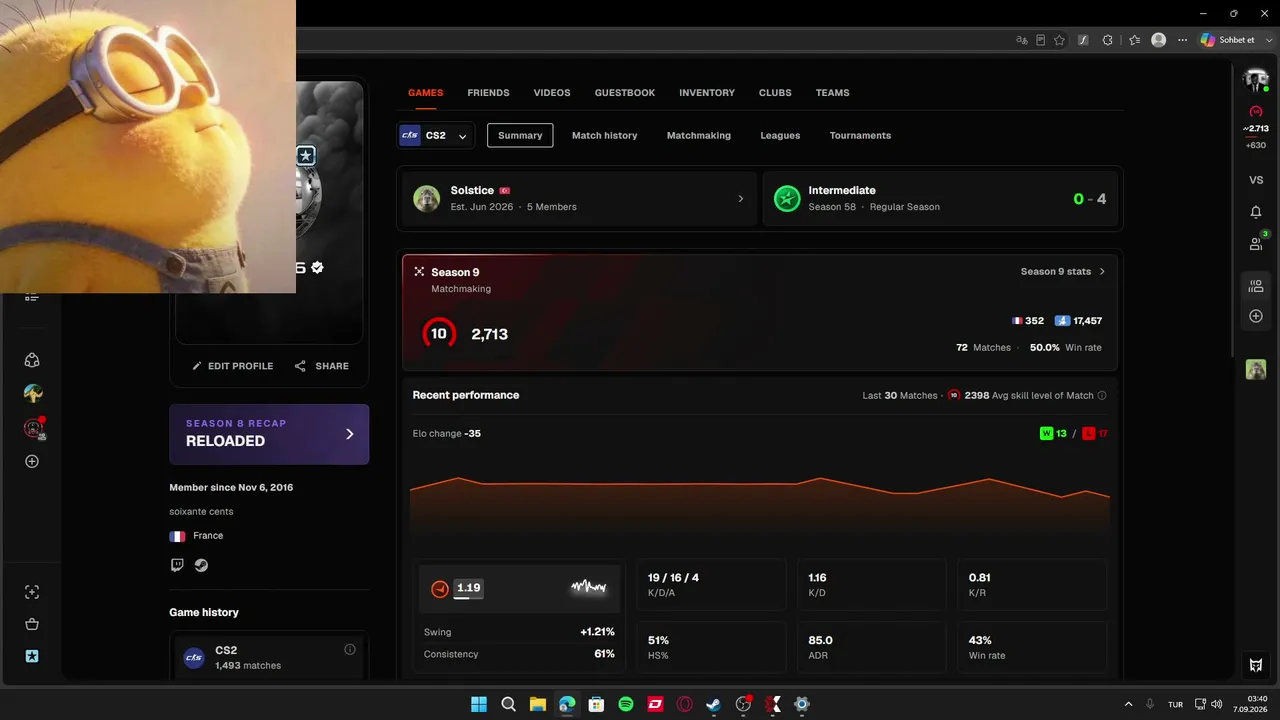Open the browser extensions puzzle icon
1280x720 pixels.
(1107, 40)
